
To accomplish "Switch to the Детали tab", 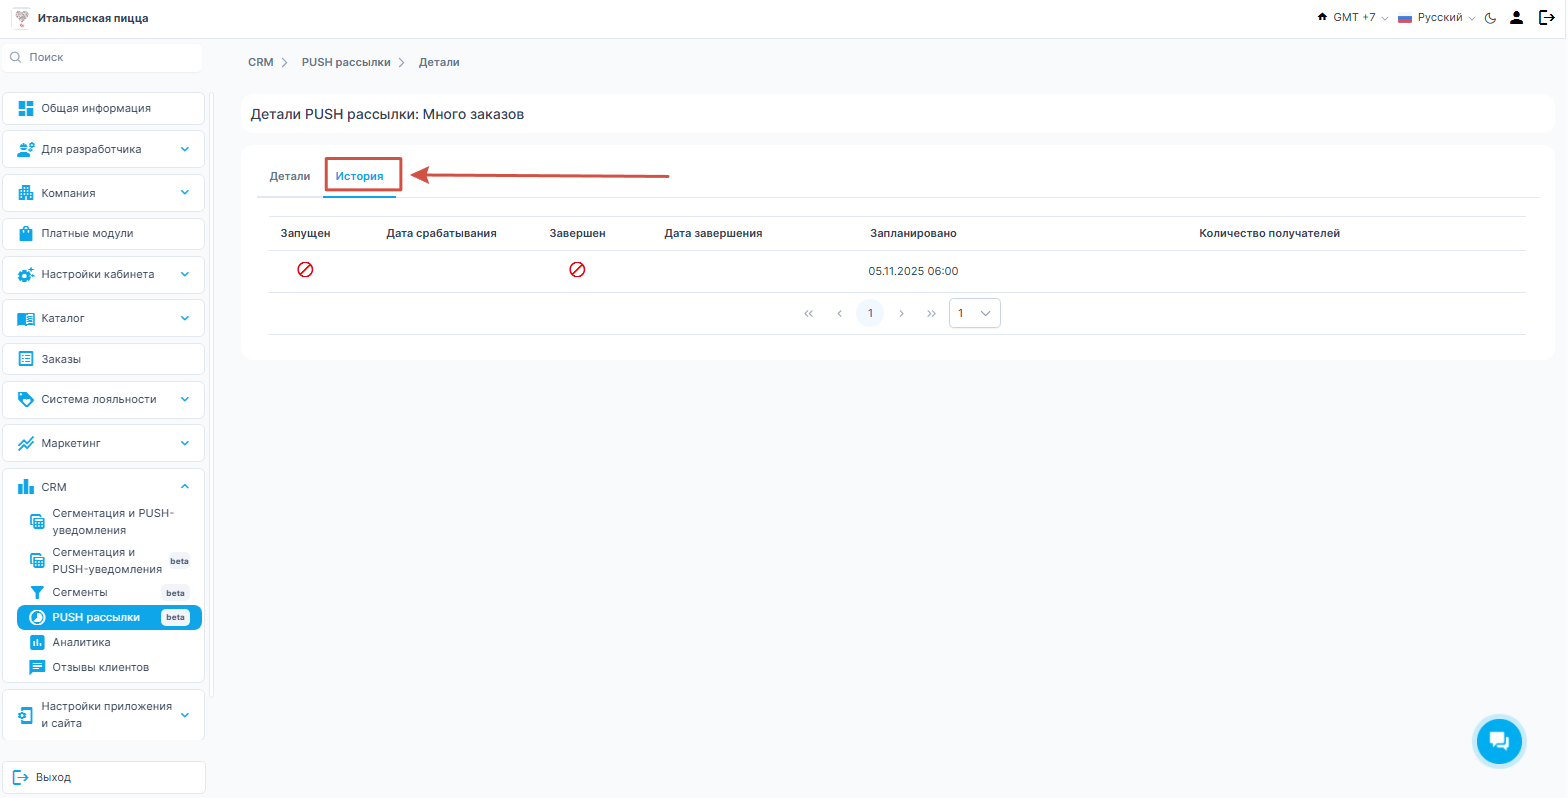I will [290, 176].
